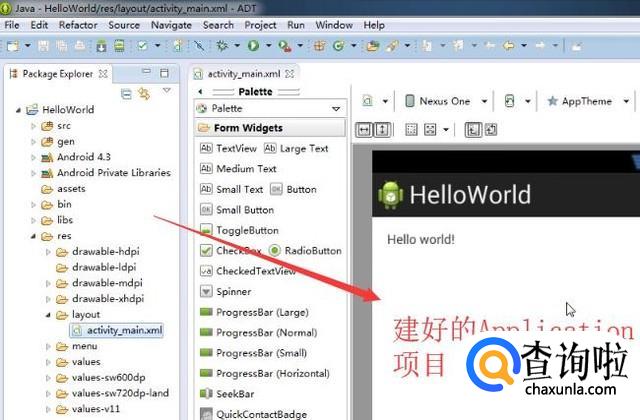Viewport: 640px width, 420px height.
Task: Click Collapse All in Package Explorer
Action: (x=126, y=94)
